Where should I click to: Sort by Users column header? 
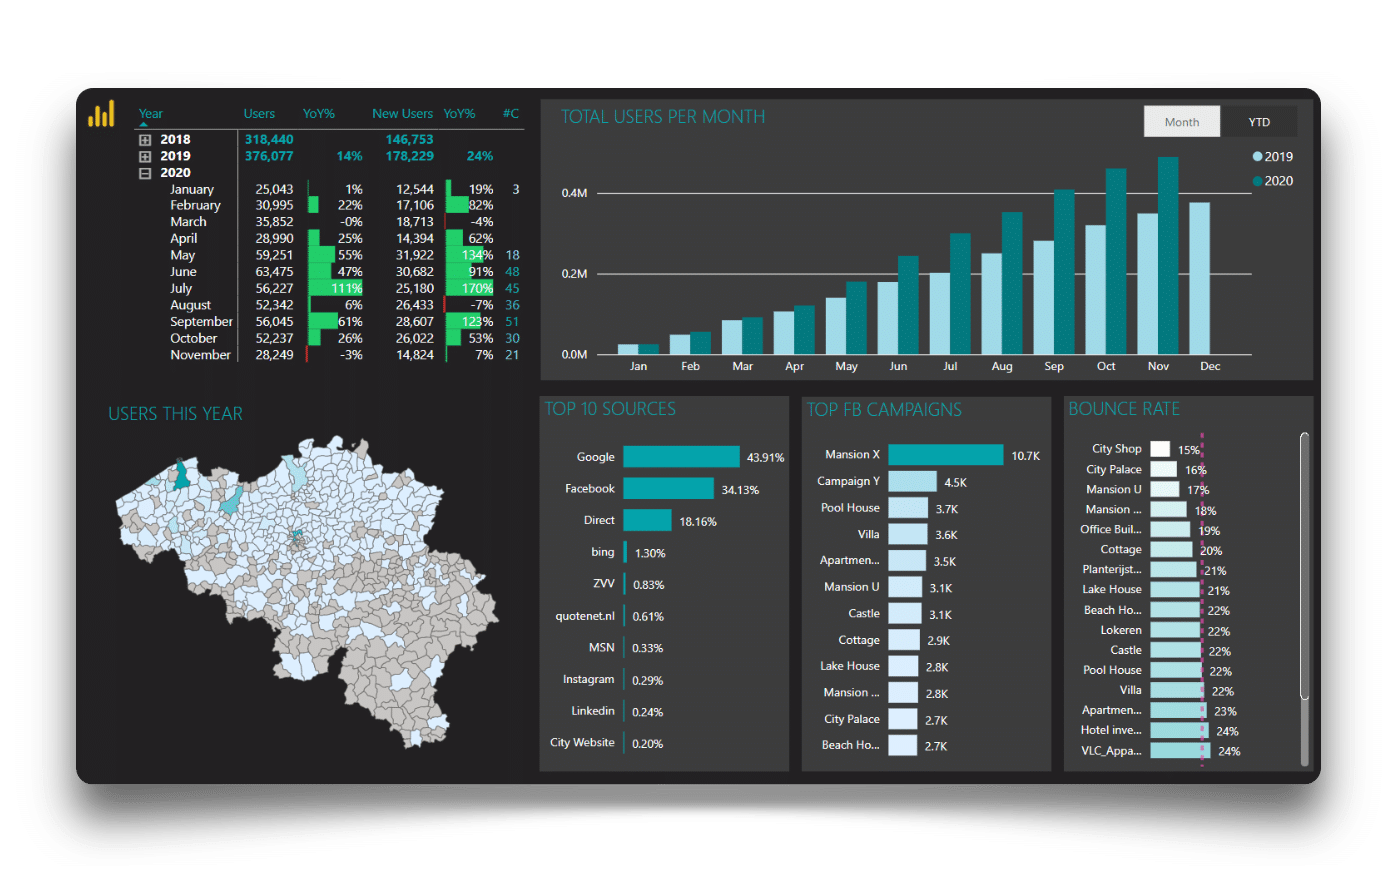[259, 114]
